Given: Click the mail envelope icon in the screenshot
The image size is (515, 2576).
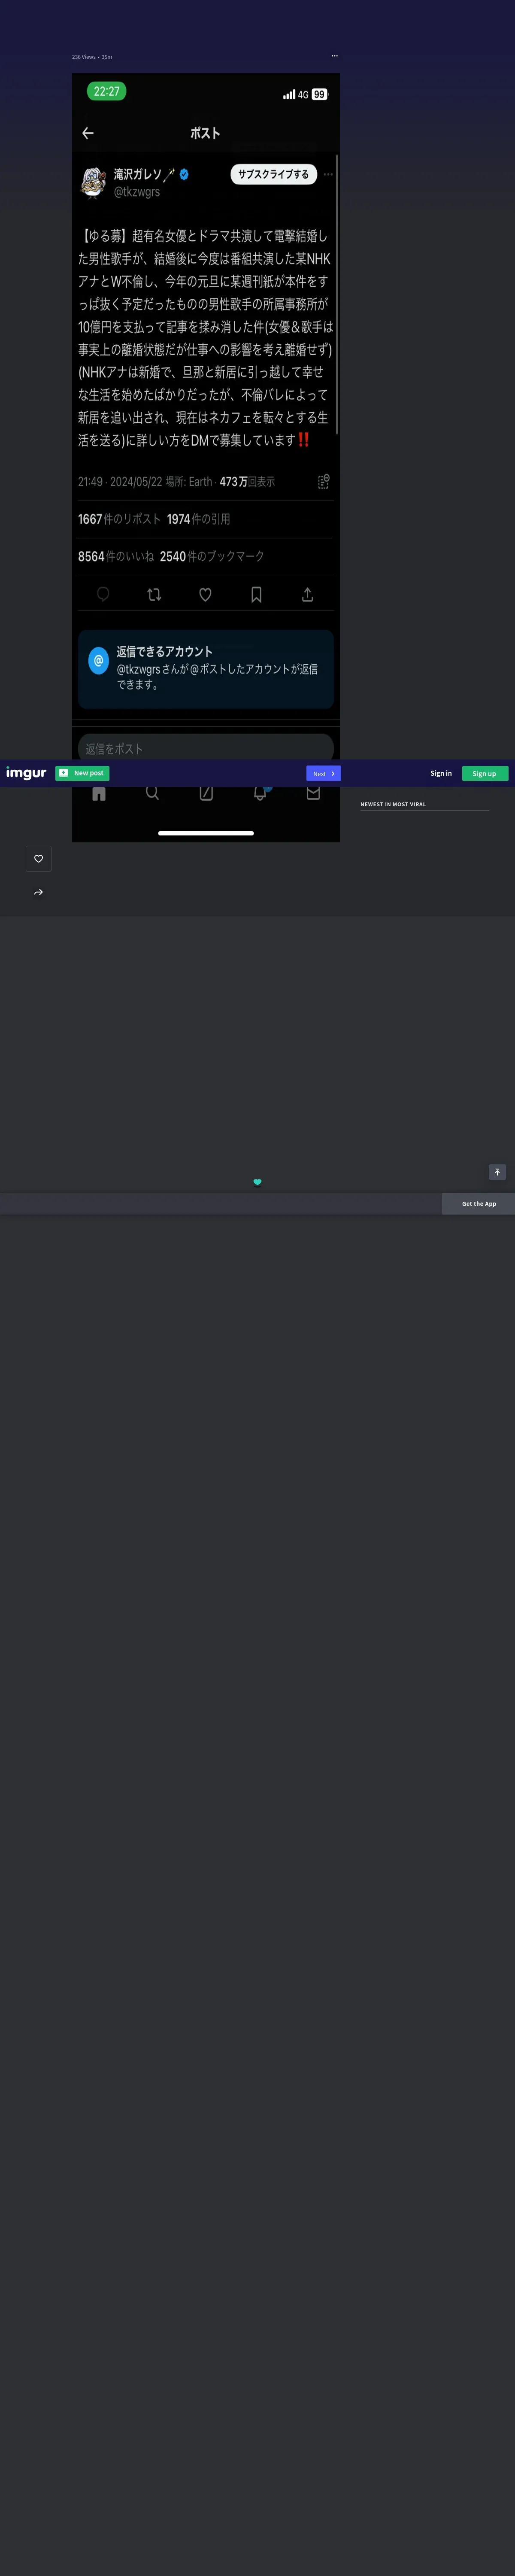Looking at the screenshot, I should 313,792.
